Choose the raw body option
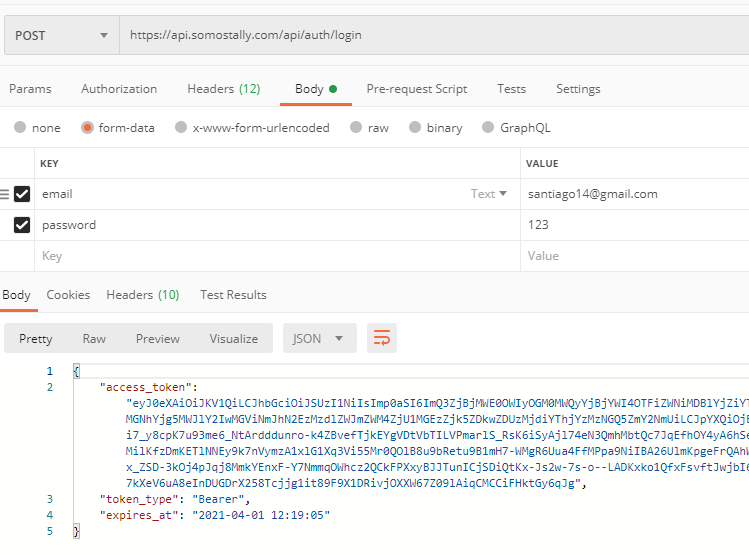 coord(356,128)
